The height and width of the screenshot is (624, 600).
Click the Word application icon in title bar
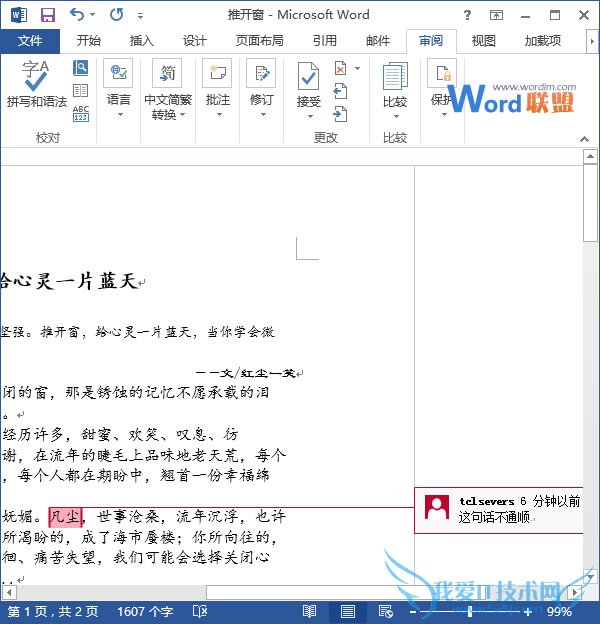pyautogui.click(x=19, y=15)
